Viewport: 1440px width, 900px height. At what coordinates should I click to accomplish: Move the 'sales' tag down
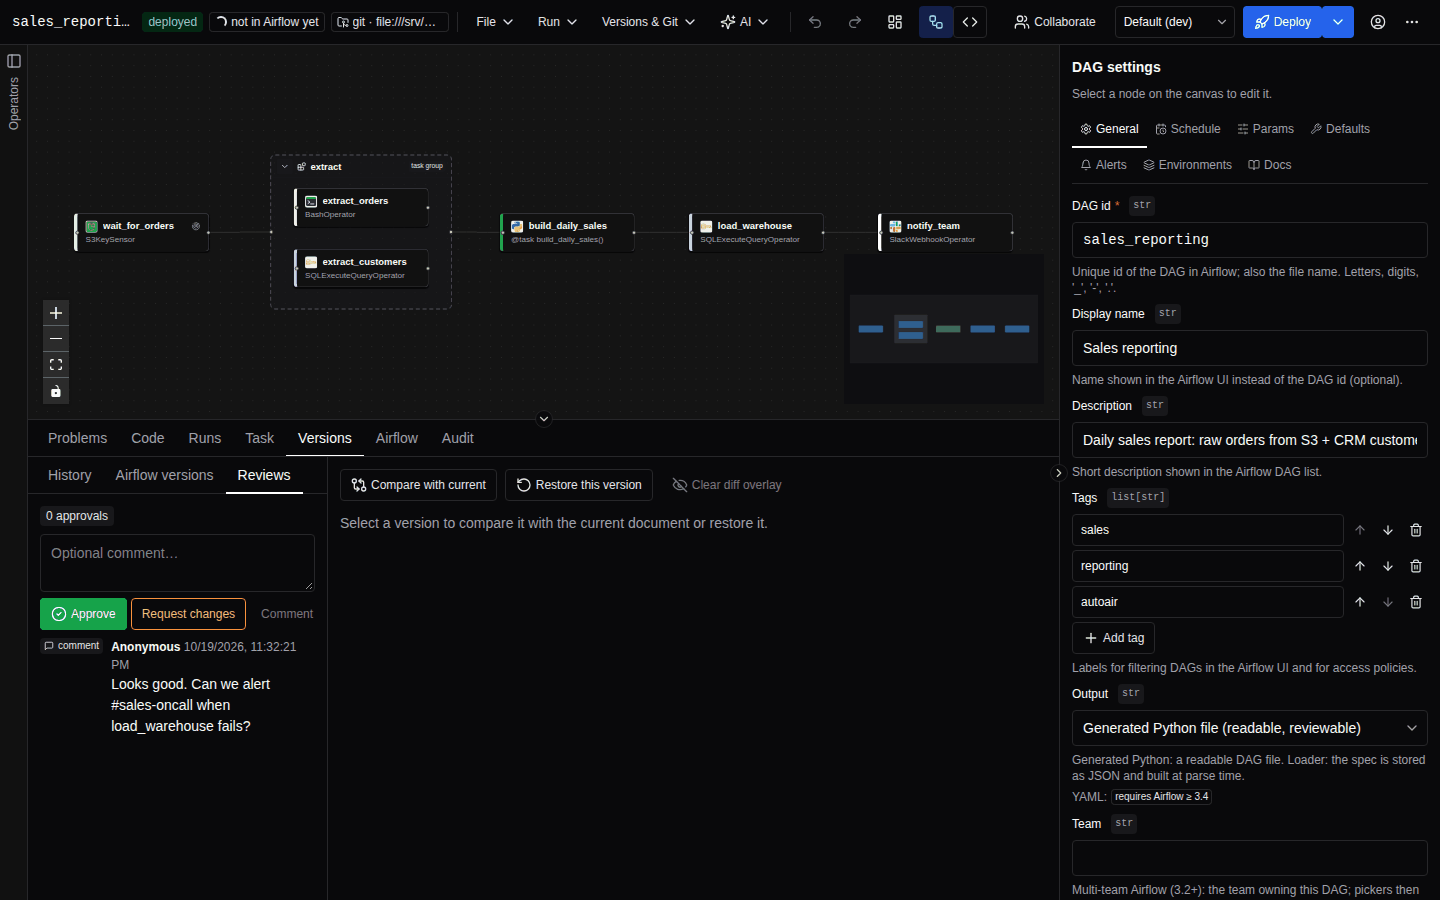click(x=1388, y=530)
